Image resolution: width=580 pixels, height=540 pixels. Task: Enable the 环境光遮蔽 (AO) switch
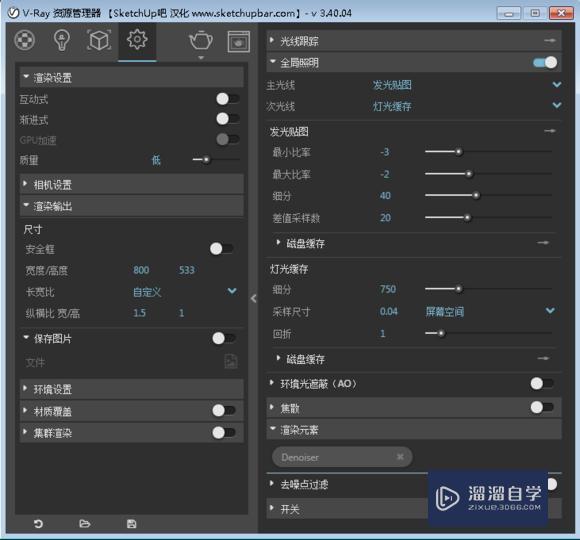pos(542,383)
